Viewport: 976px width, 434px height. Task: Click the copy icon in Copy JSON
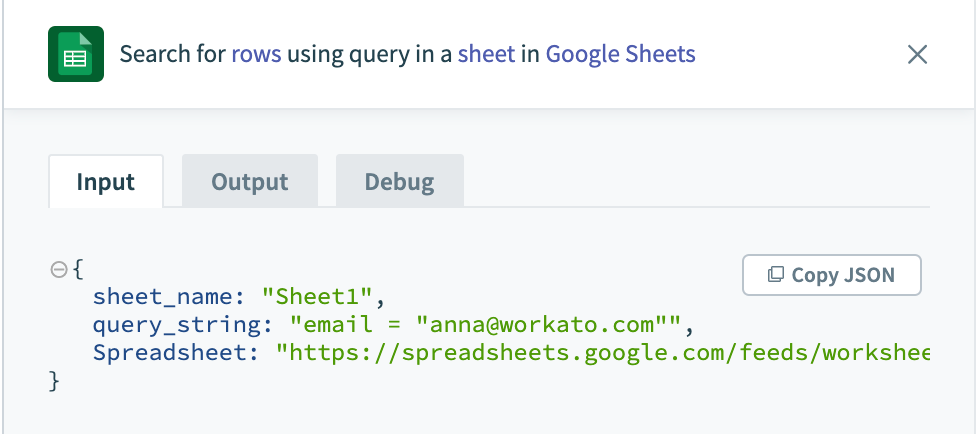click(x=775, y=275)
